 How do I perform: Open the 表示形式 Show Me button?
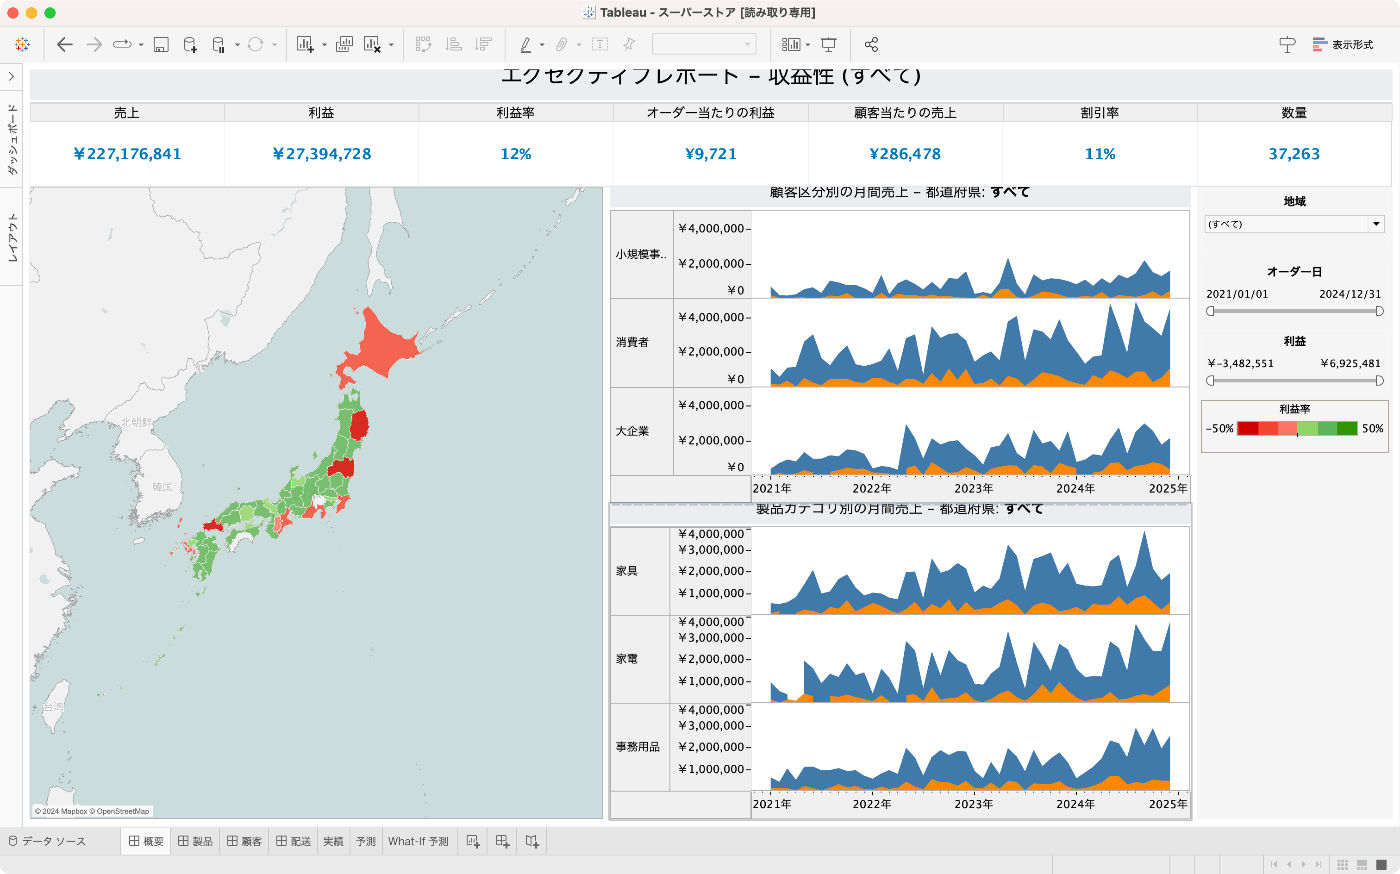pos(1343,44)
